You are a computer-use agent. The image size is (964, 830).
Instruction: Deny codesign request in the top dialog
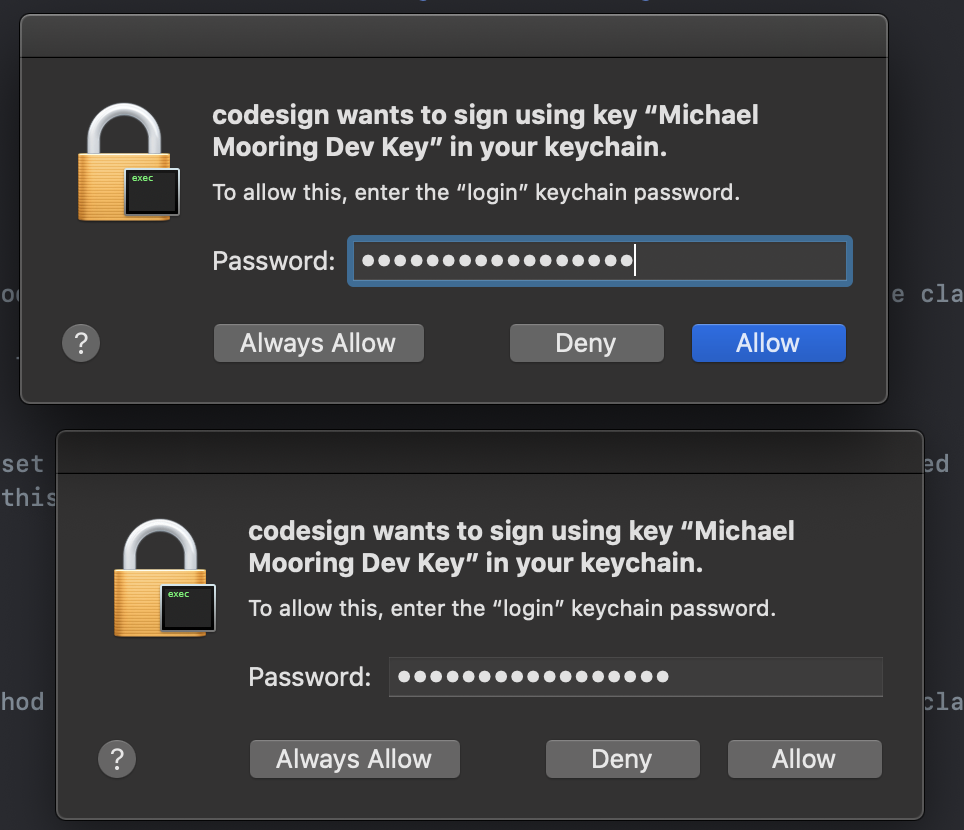click(586, 343)
